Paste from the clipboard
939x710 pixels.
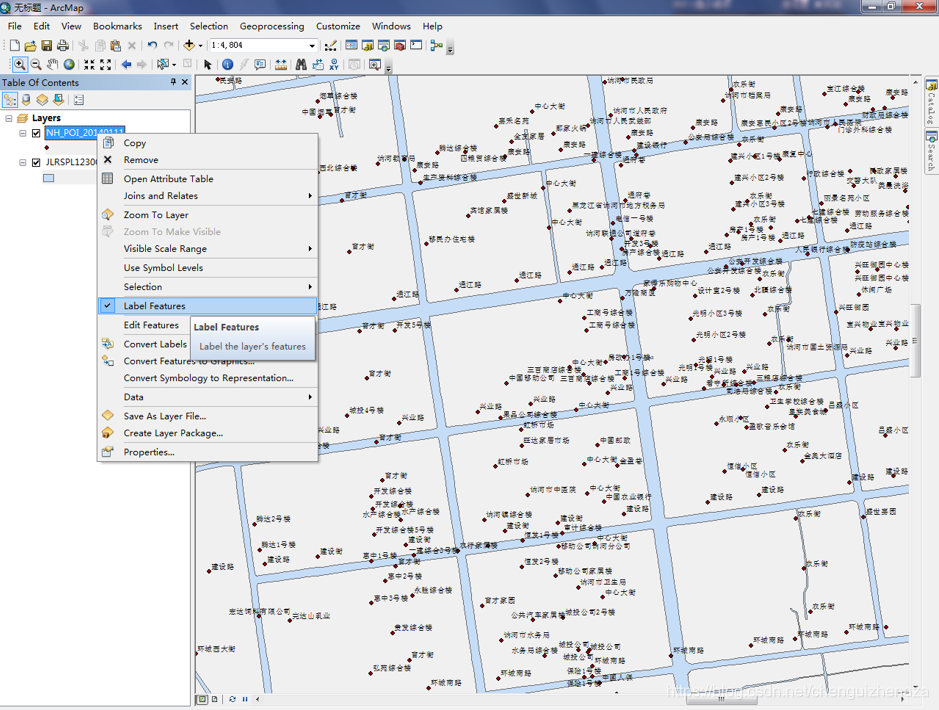point(116,45)
